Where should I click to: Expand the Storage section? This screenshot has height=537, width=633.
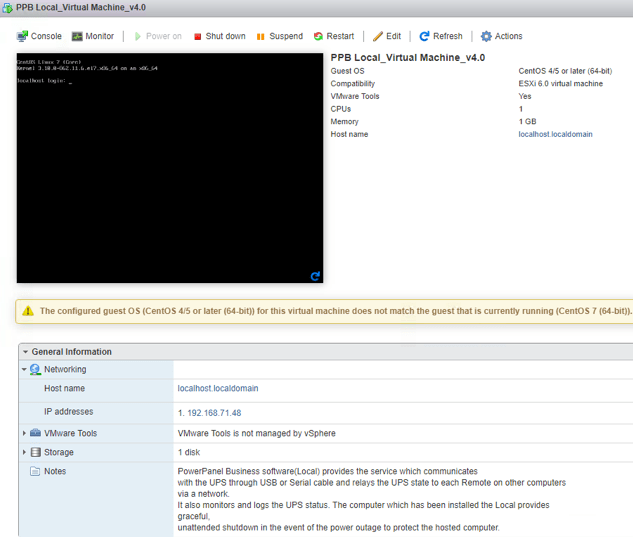point(25,453)
